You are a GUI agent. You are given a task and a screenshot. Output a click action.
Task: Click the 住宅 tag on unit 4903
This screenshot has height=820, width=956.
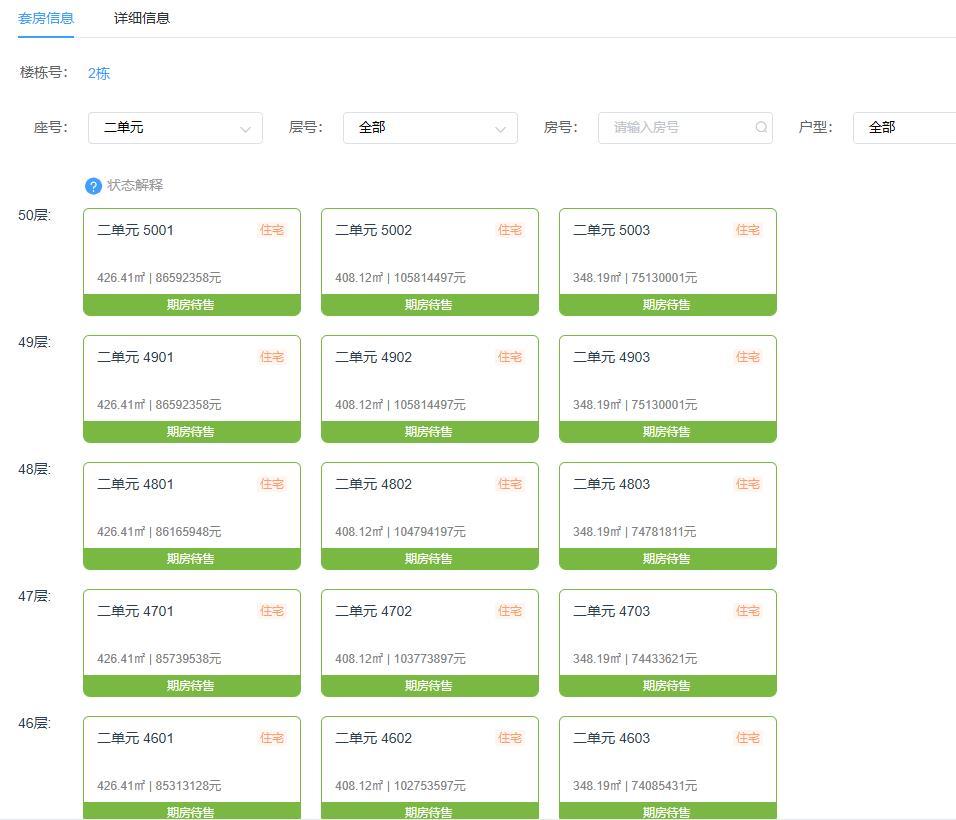click(747, 357)
